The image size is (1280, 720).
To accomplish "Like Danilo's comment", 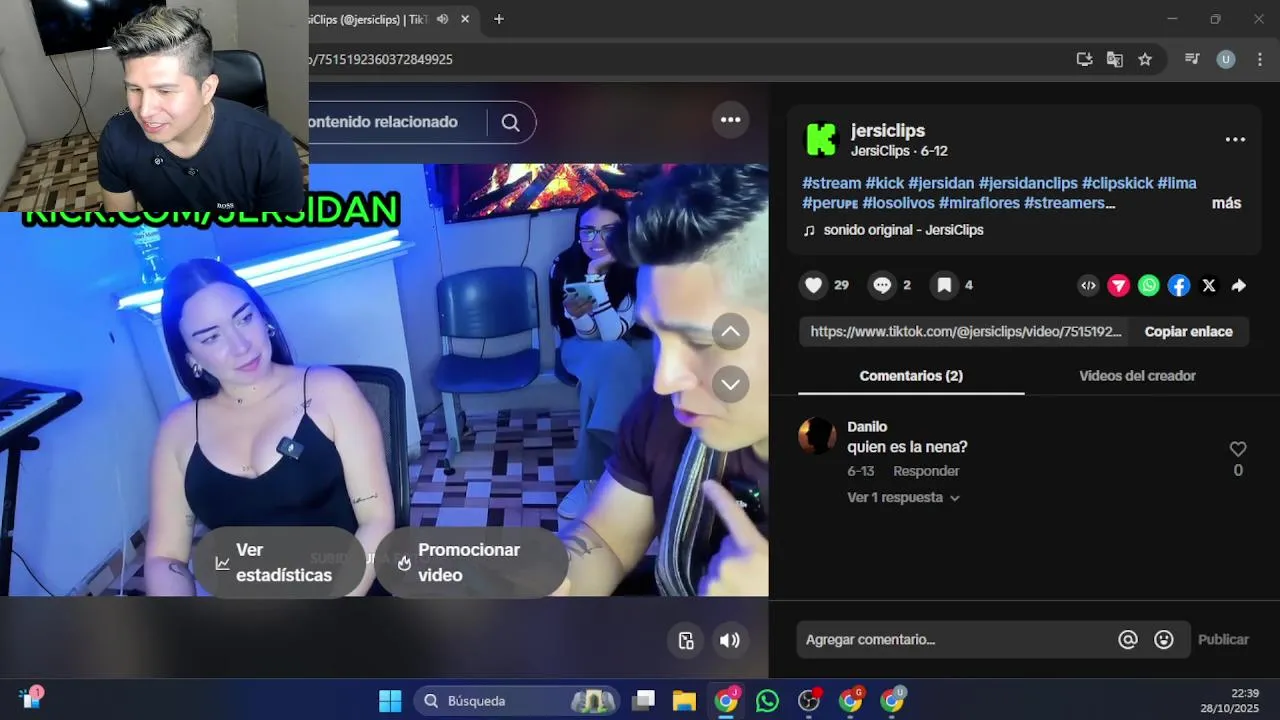I will [1238, 449].
